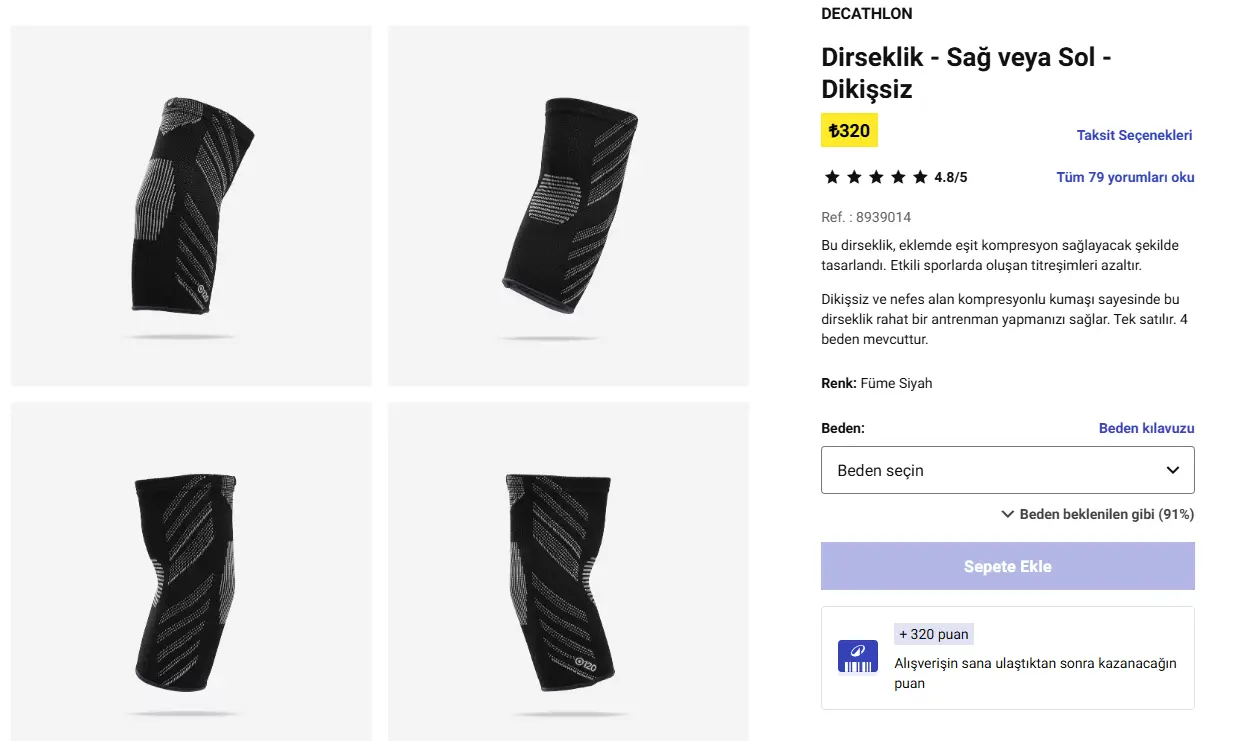
Task: Click the DECATHLON brand name
Action: pyautogui.click(x=866, y=14)
